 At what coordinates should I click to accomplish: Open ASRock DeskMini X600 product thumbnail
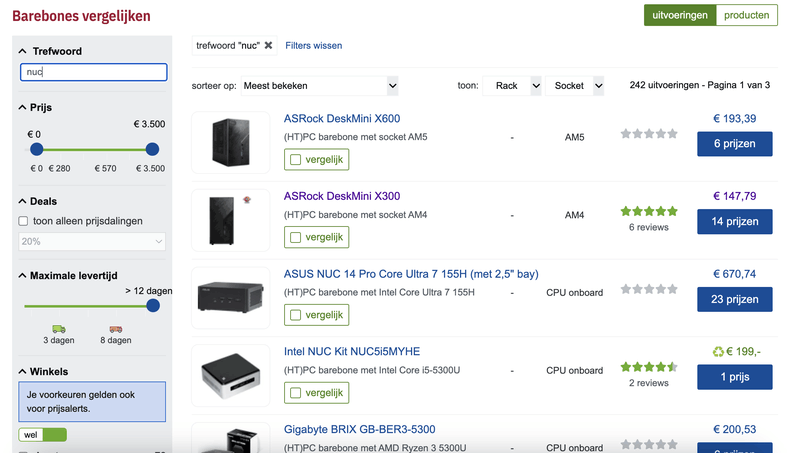(x=231, y=144)
